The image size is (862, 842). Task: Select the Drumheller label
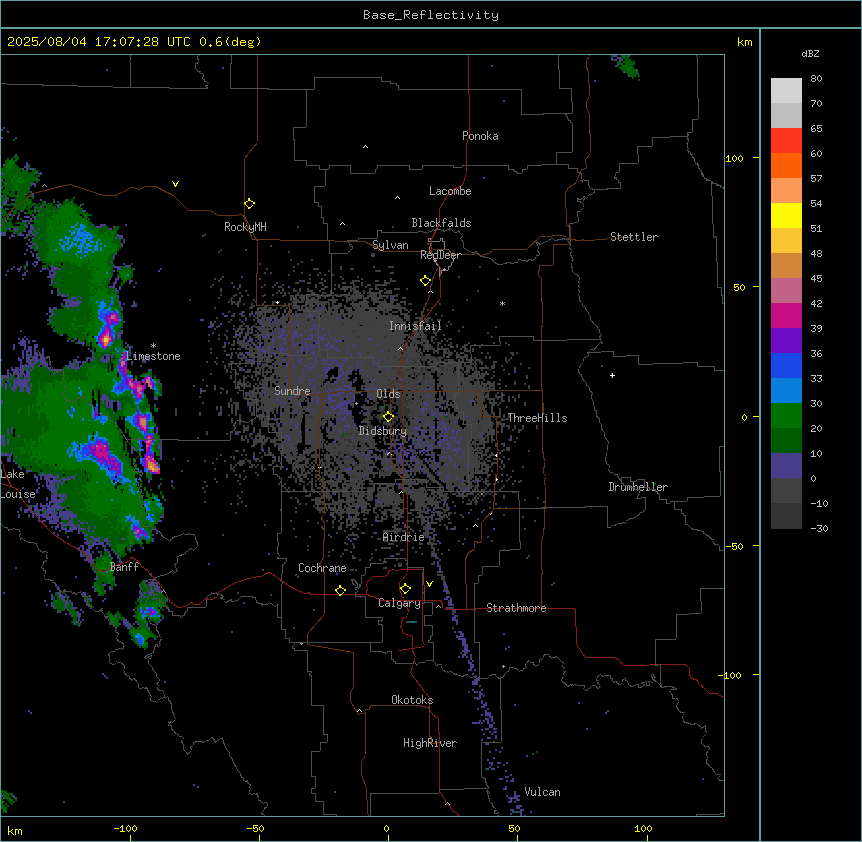tap(638, 487)
